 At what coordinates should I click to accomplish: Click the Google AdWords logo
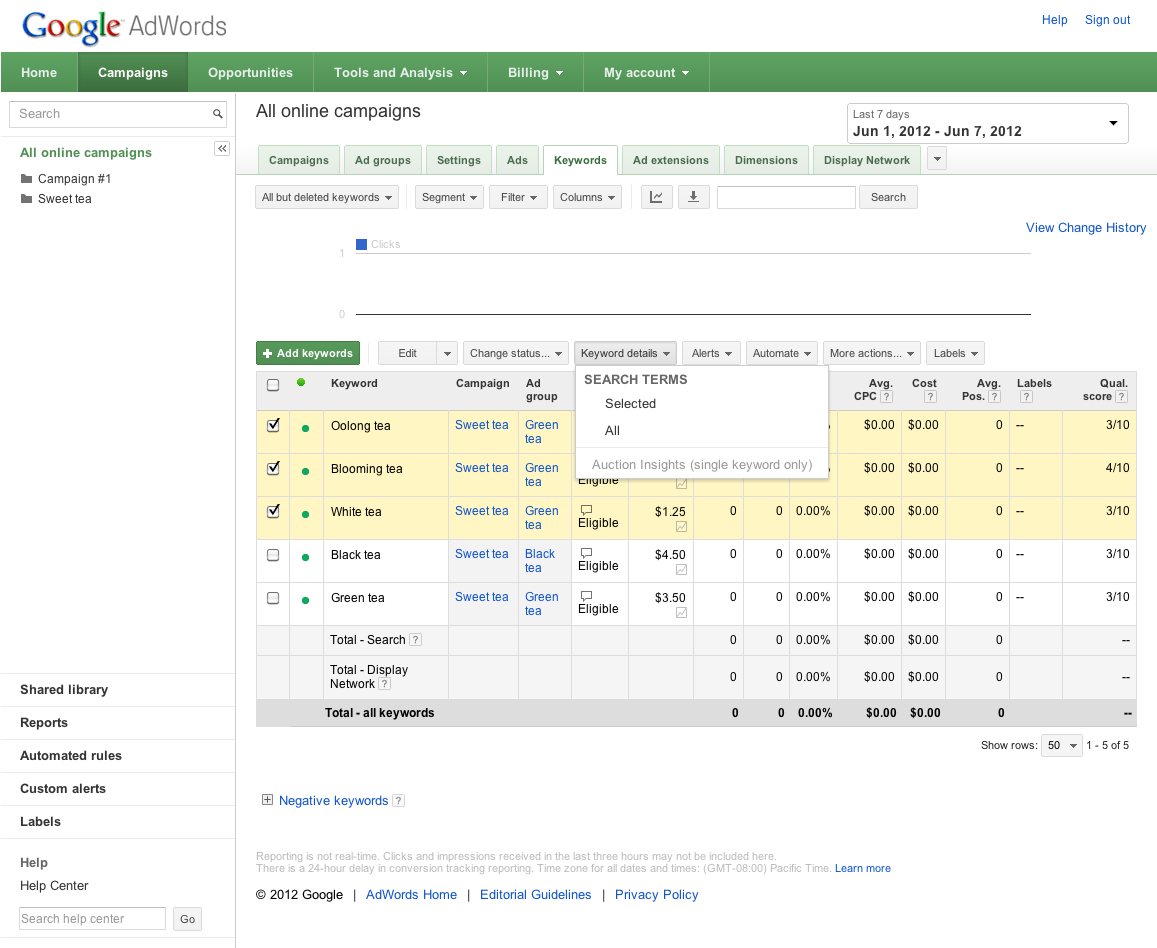[x=124, y=27]
